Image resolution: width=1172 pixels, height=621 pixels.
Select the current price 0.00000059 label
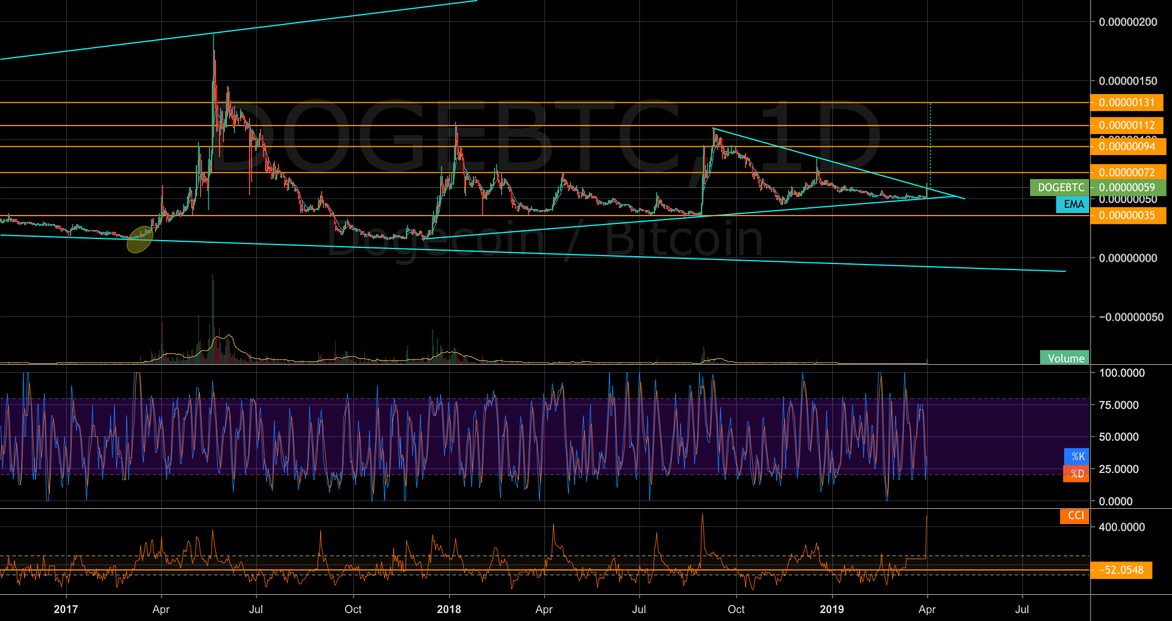tap(1128, 188)
